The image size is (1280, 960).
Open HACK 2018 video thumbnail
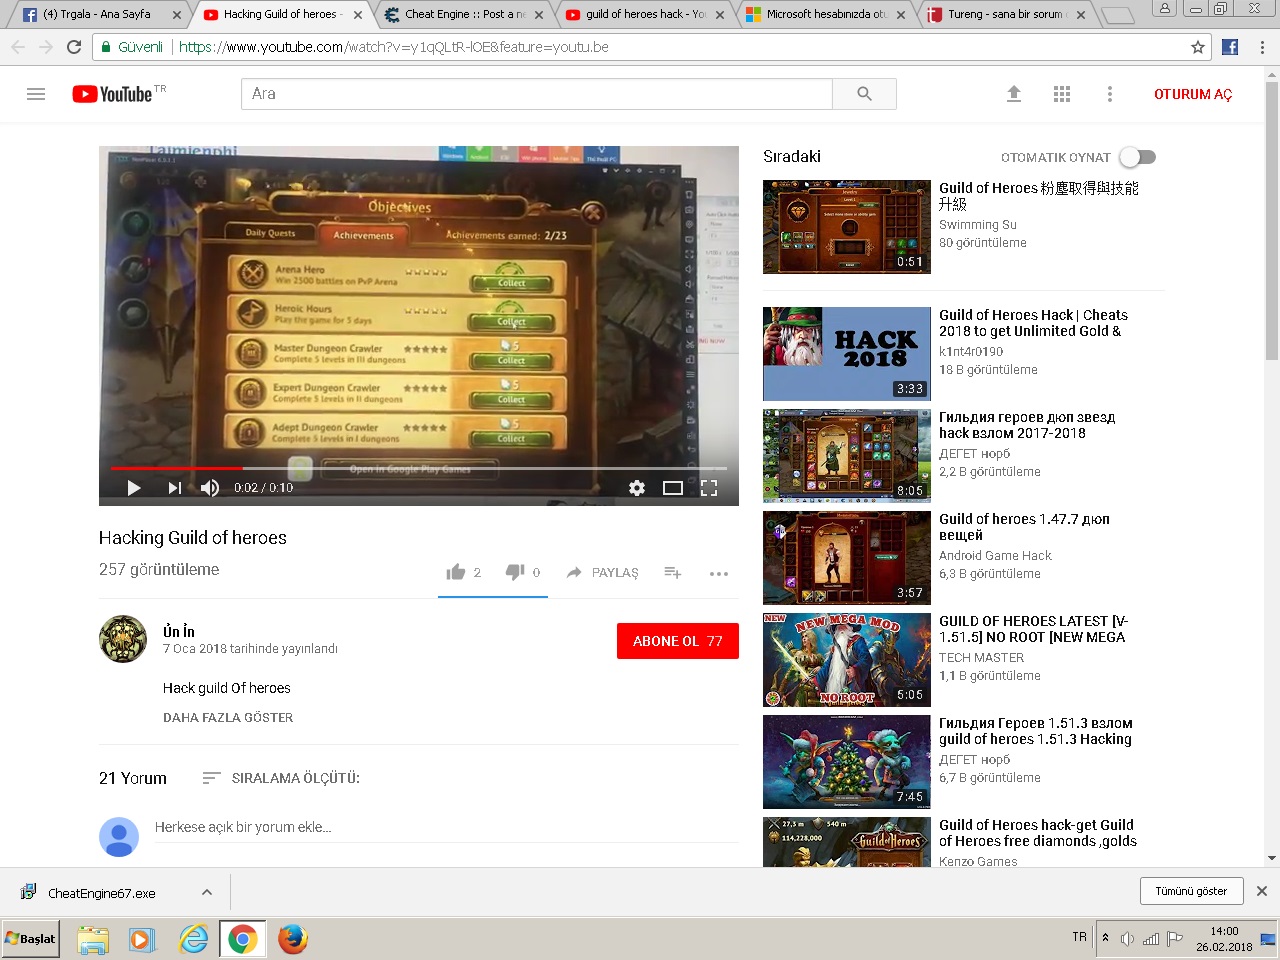point(846,354)
